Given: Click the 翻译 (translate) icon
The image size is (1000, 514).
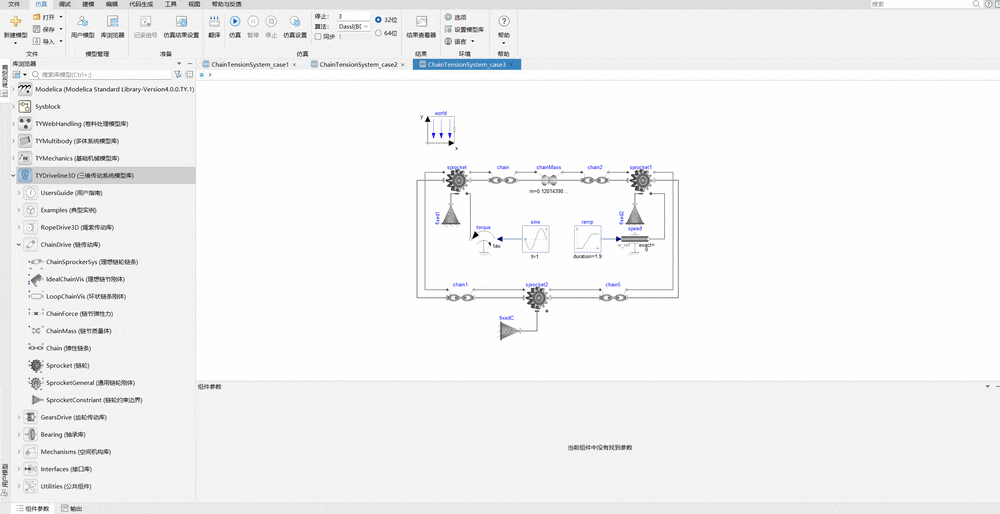Looking at the screenshot, I should point(214,22).
